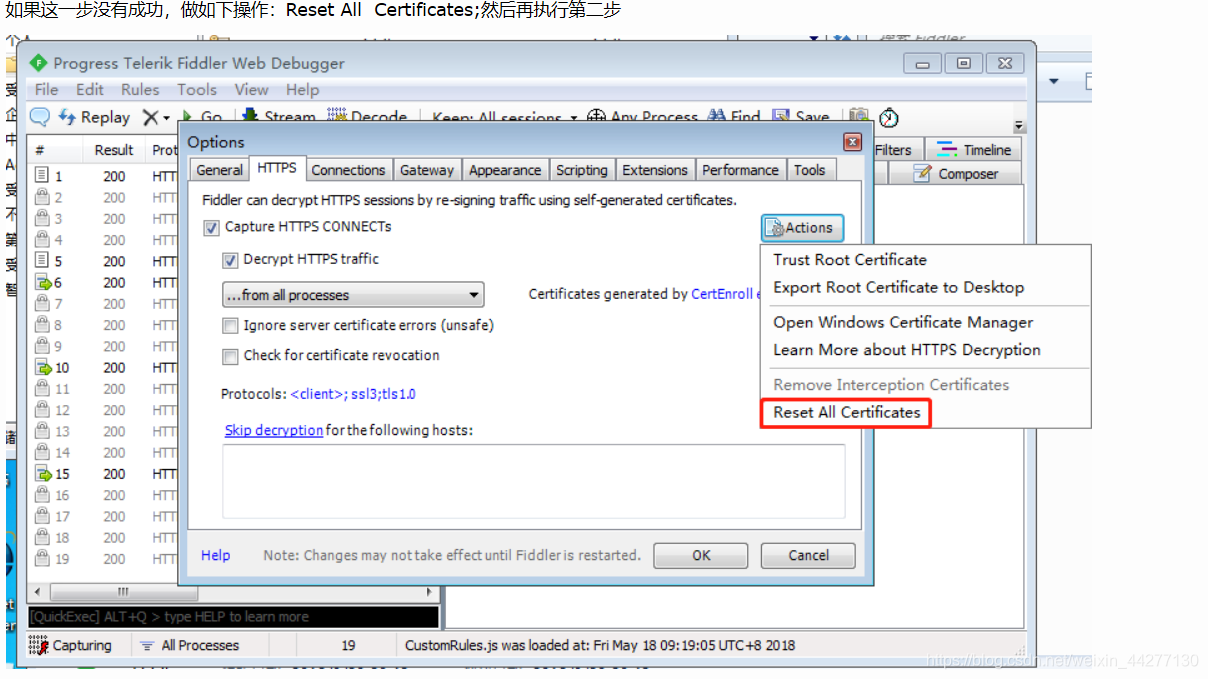The image size is (1208, 679).
Task: Open the Composer tab
Action: coord(956,174)
